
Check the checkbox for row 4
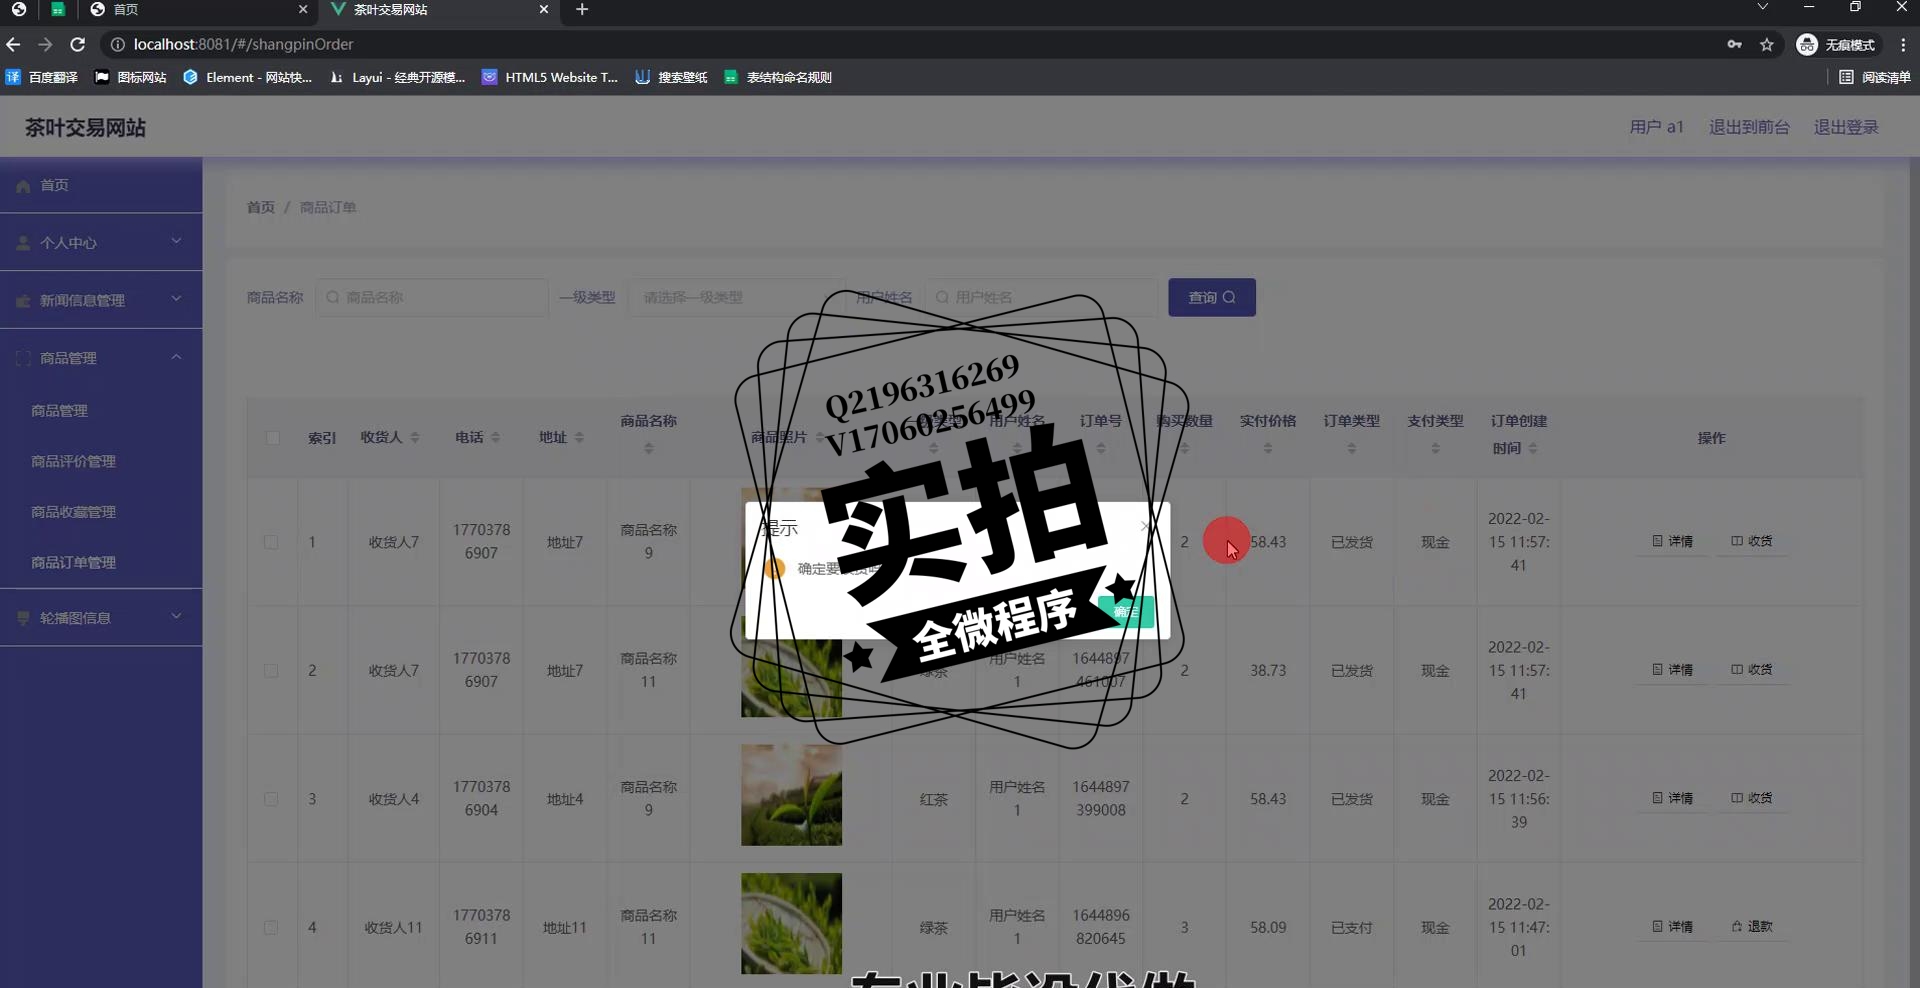point(271,928)
